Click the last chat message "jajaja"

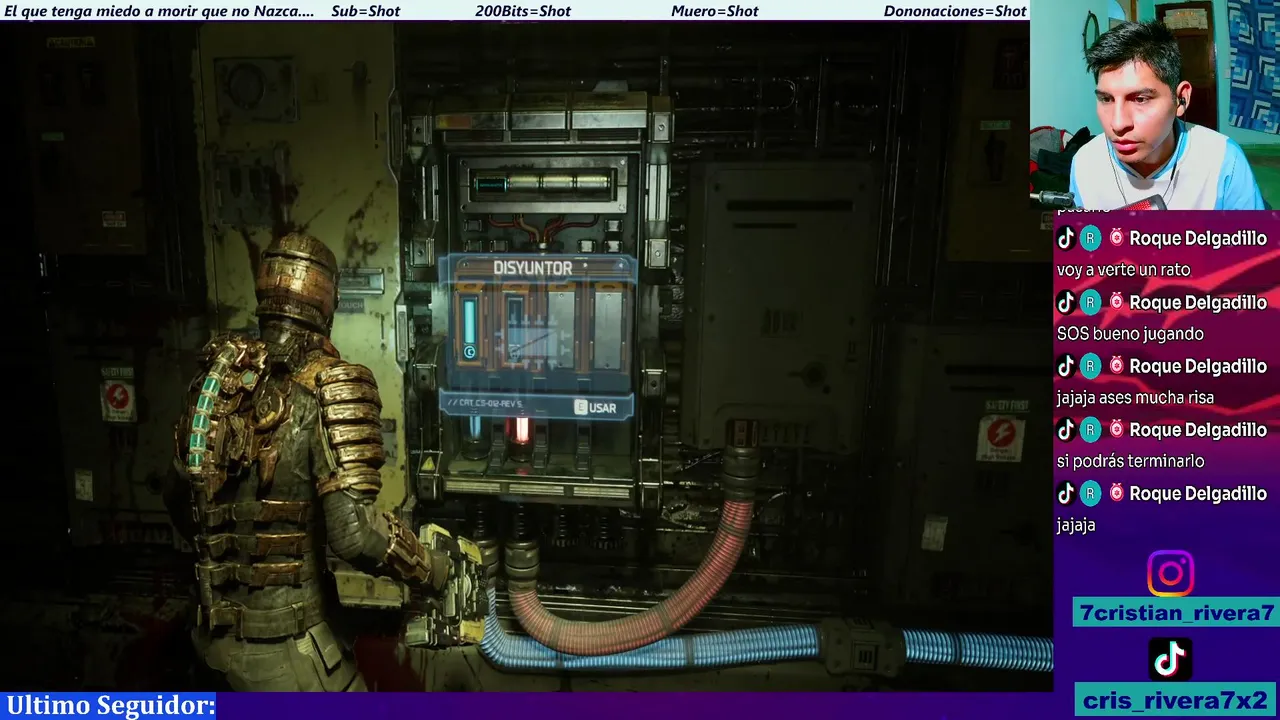coord(1076,525)
